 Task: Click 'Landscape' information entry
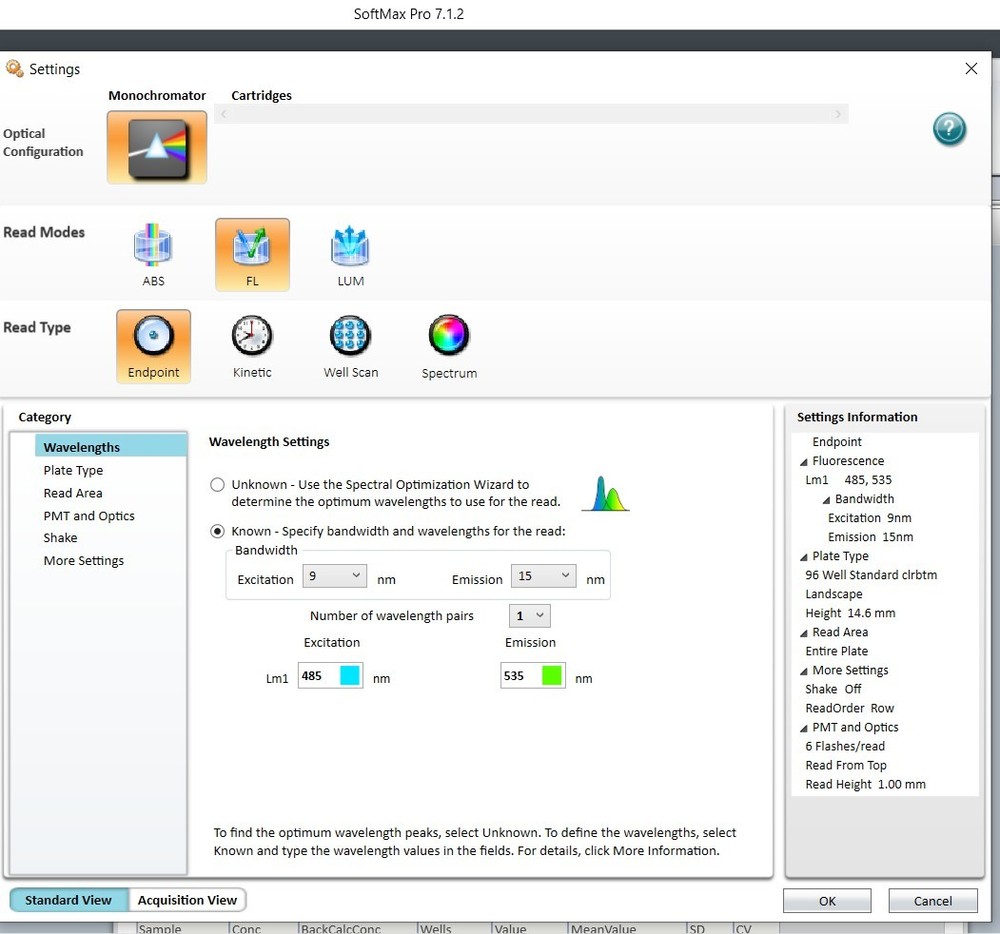[x=834, y=594]
